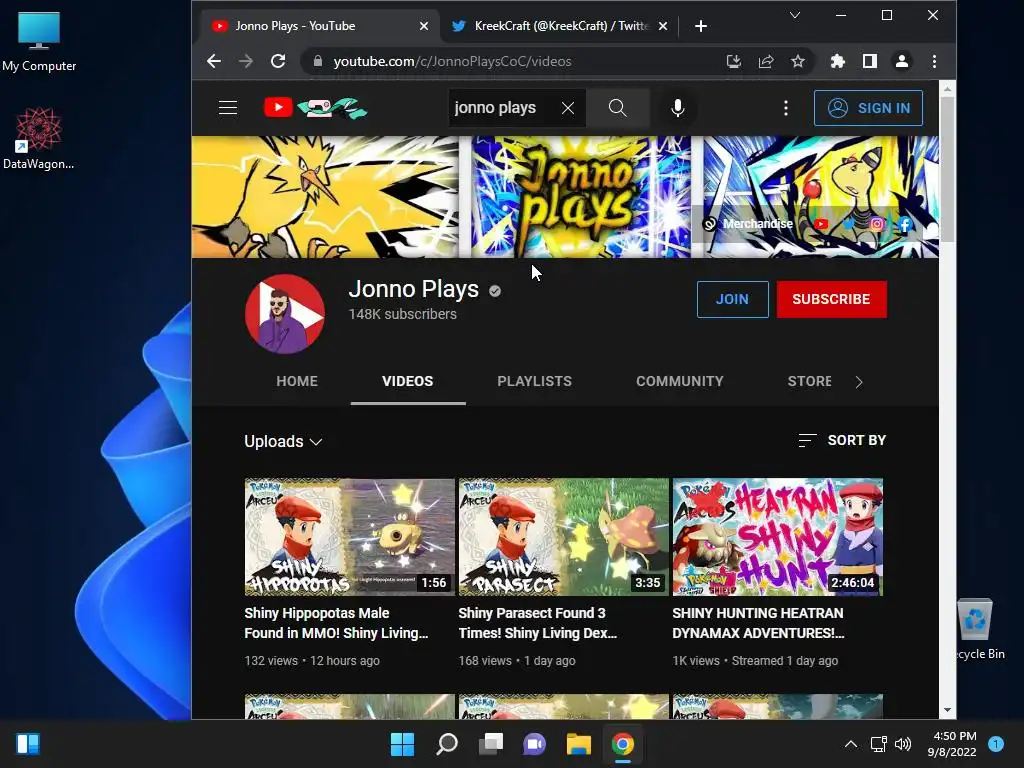Click the '148K subscribers' text

(x=402, y=314)
